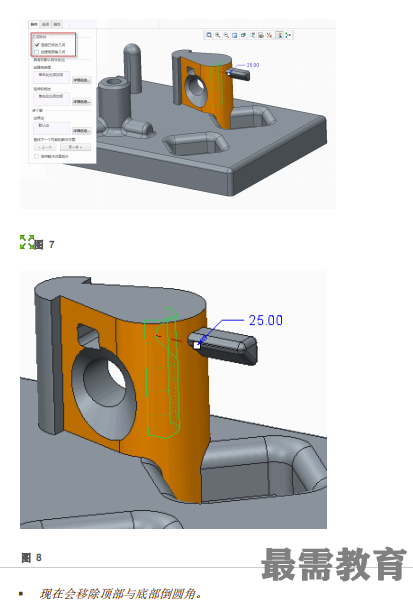Viewport: 413px width, 604px height.
Task: Enable the unchecked checkbox inside red box
Action: tap(37, 52)
